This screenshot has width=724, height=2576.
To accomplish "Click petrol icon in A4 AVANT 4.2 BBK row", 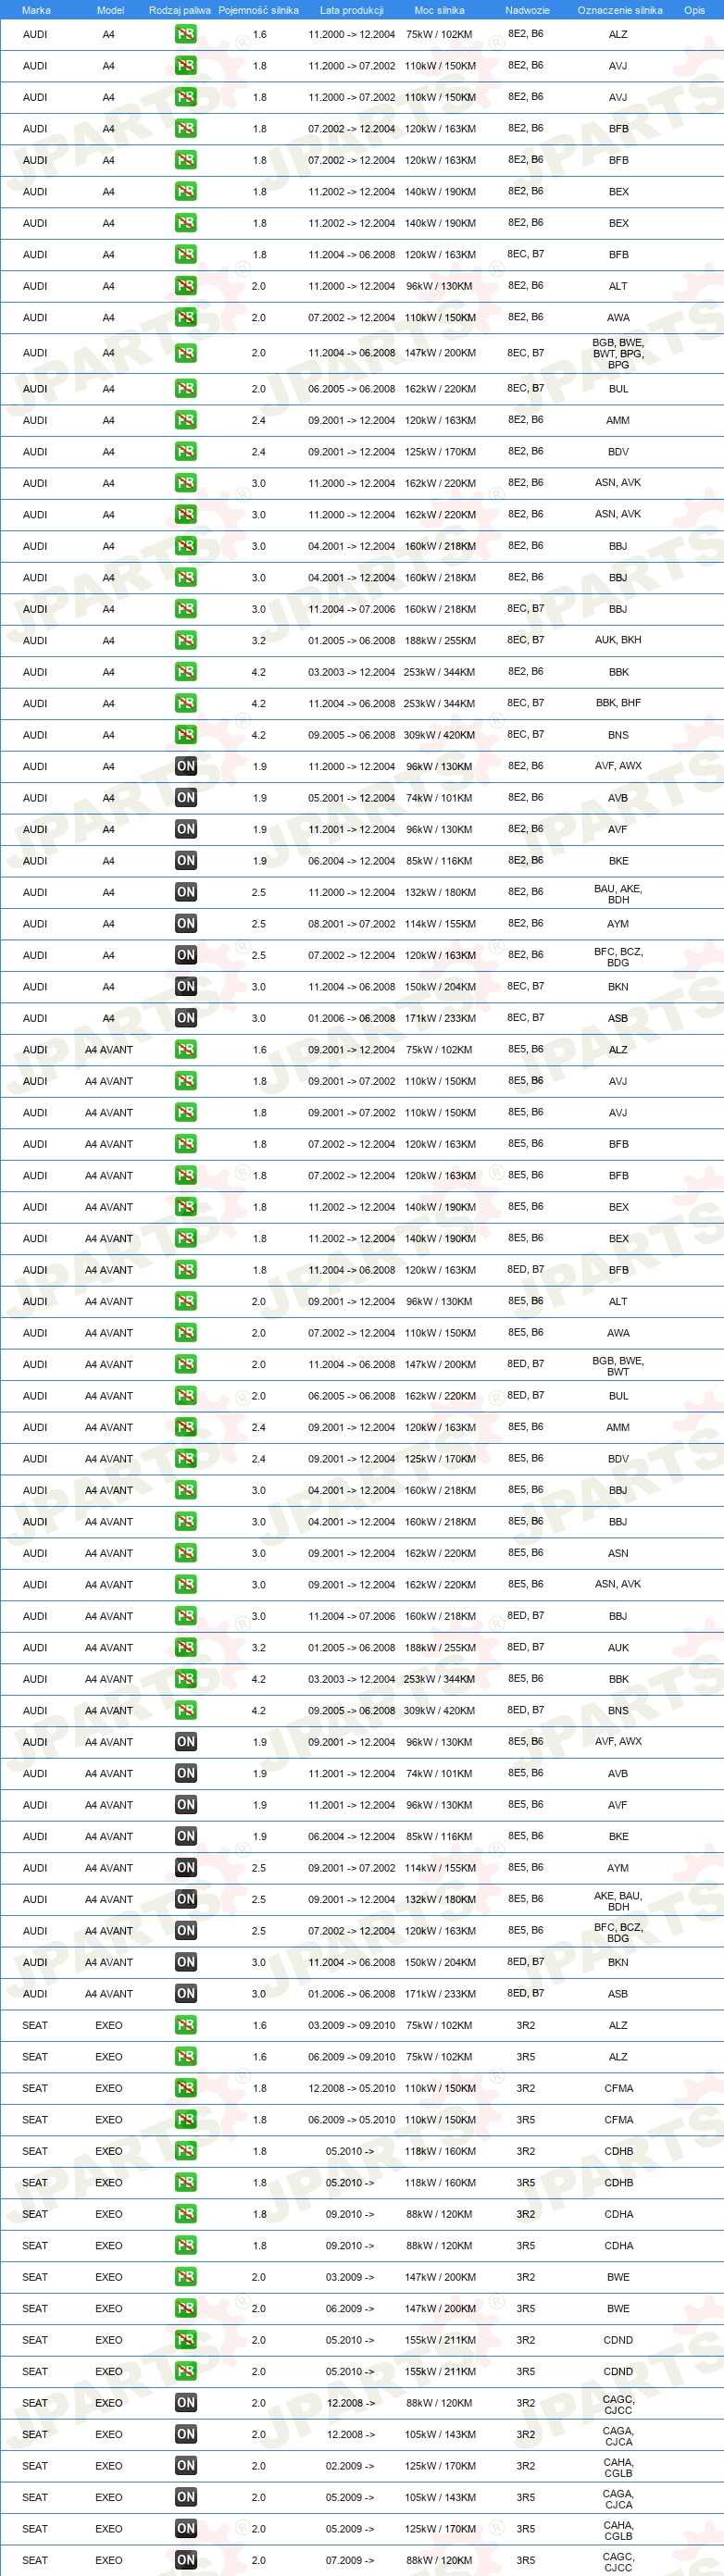I will coord(186,1679).
